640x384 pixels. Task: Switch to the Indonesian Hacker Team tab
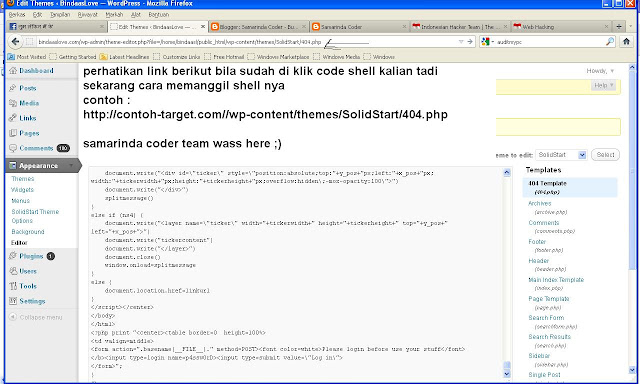[460, 27]
